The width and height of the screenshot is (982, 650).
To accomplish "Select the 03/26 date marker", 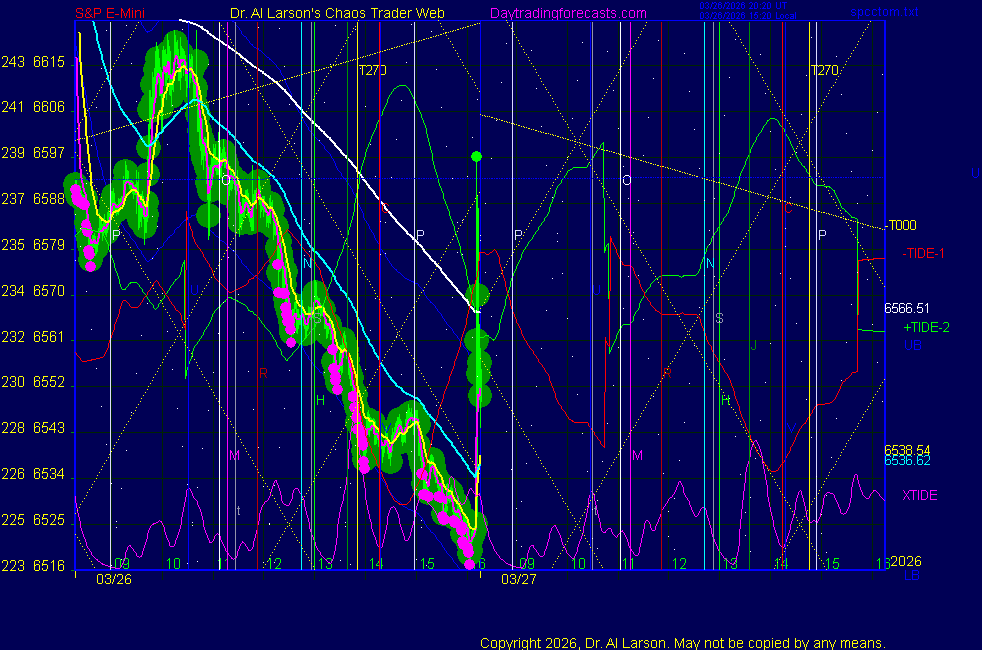I will coord(112,579).
